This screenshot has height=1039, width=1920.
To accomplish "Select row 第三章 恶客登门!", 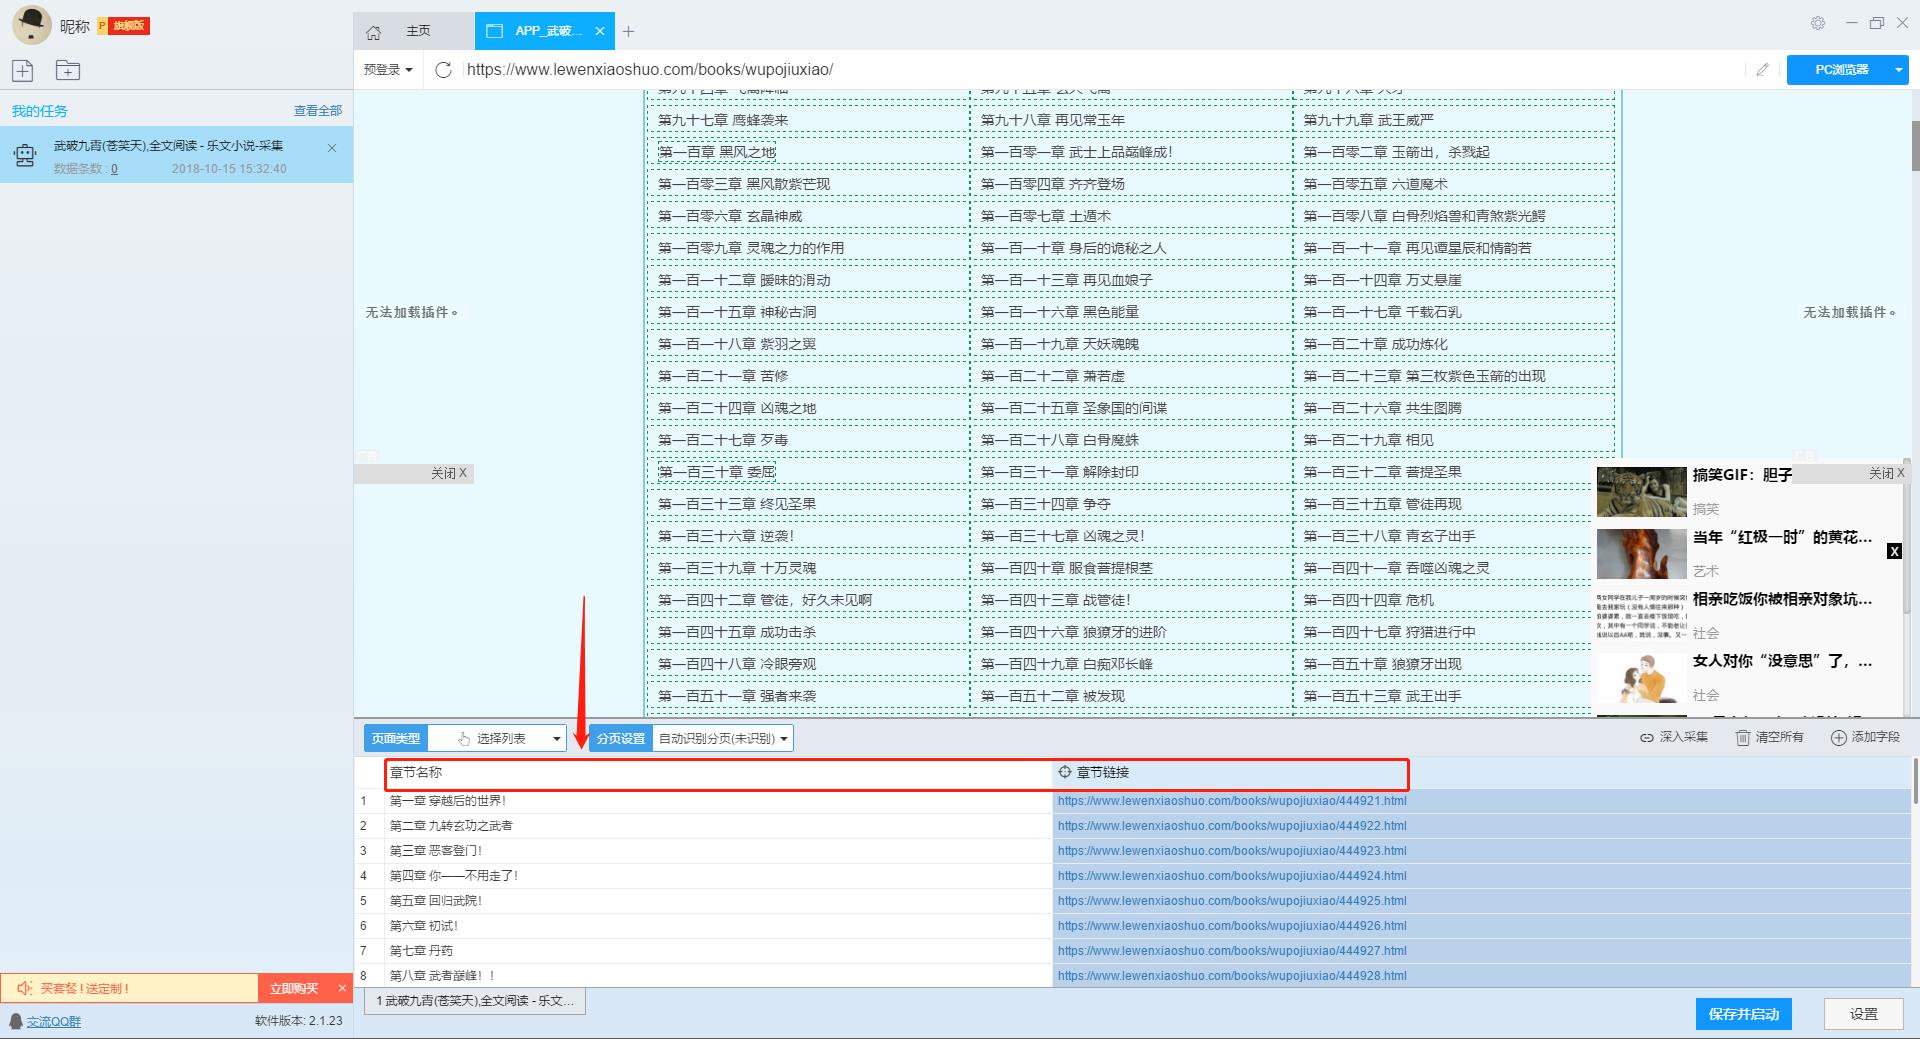I will (x=436, y=851).
